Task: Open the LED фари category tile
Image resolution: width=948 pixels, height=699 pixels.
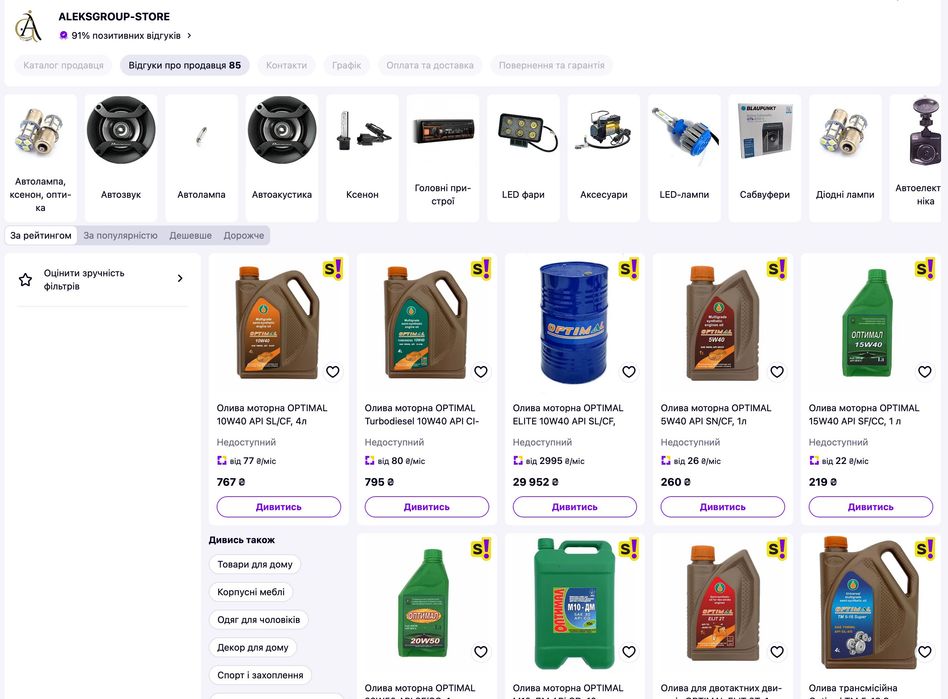Action: (523, 157)
